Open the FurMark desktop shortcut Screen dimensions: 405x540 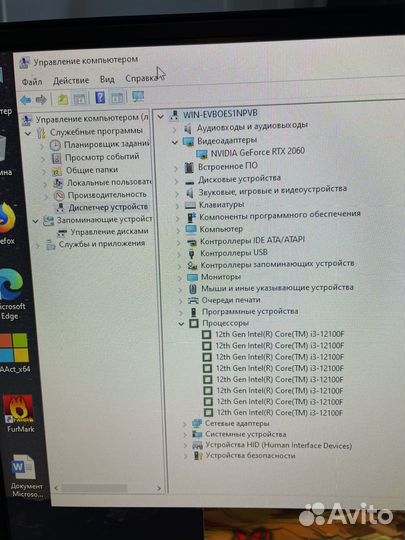[x=20, y=414]
